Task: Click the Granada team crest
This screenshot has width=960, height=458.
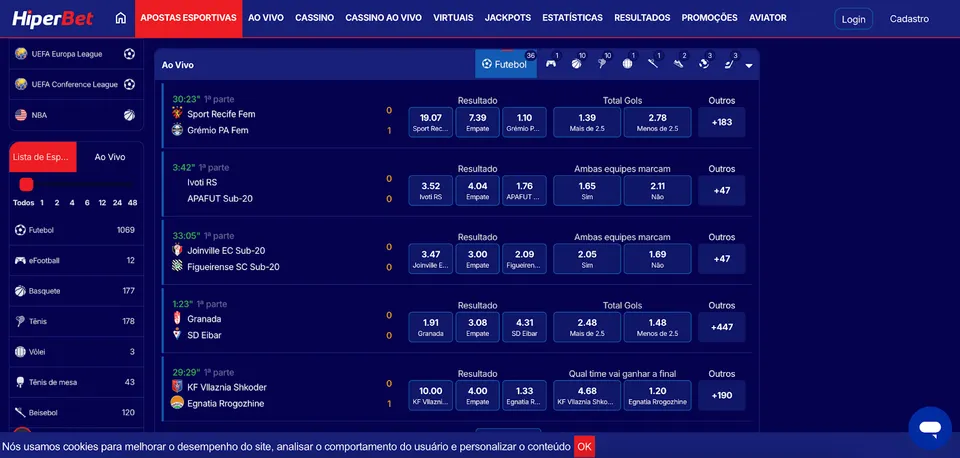Action: pyautogui.click(x=178, y=318)
